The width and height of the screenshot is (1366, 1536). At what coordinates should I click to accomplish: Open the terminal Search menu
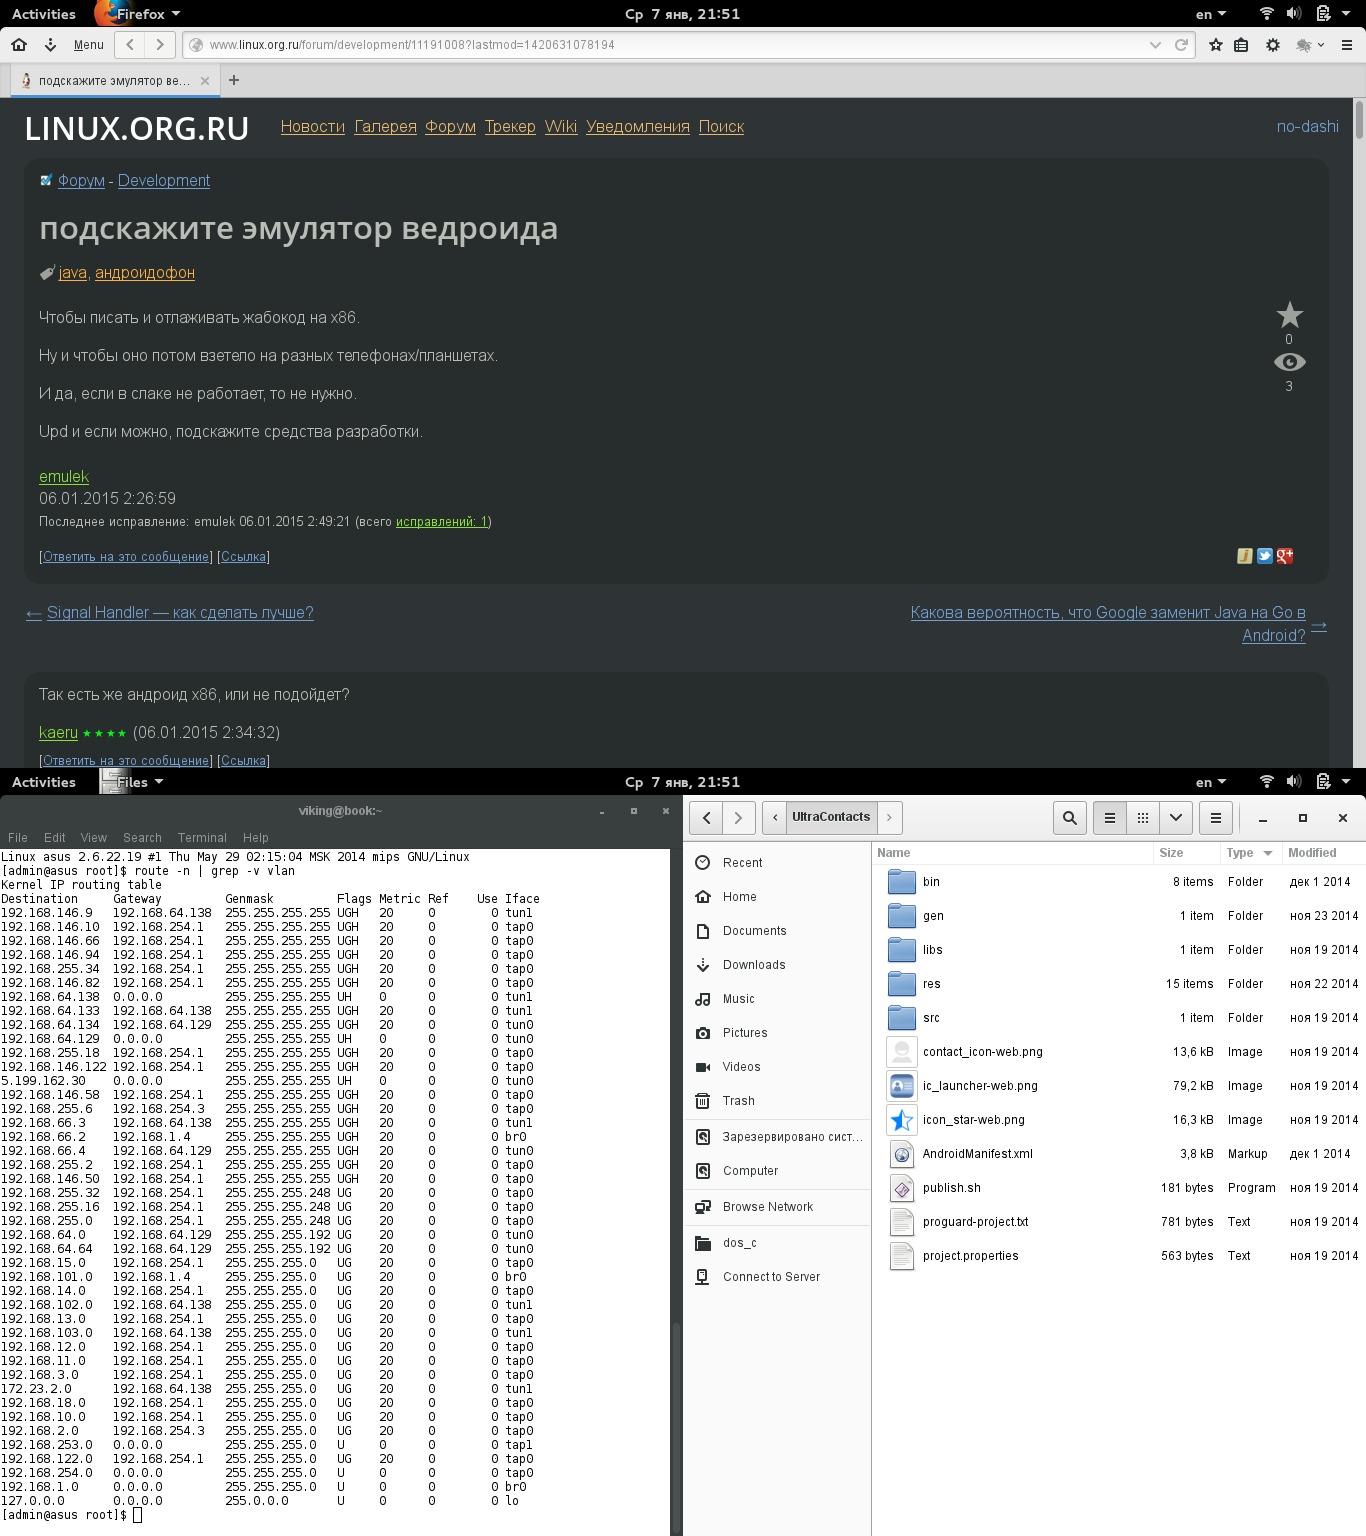tap(142, 838)
